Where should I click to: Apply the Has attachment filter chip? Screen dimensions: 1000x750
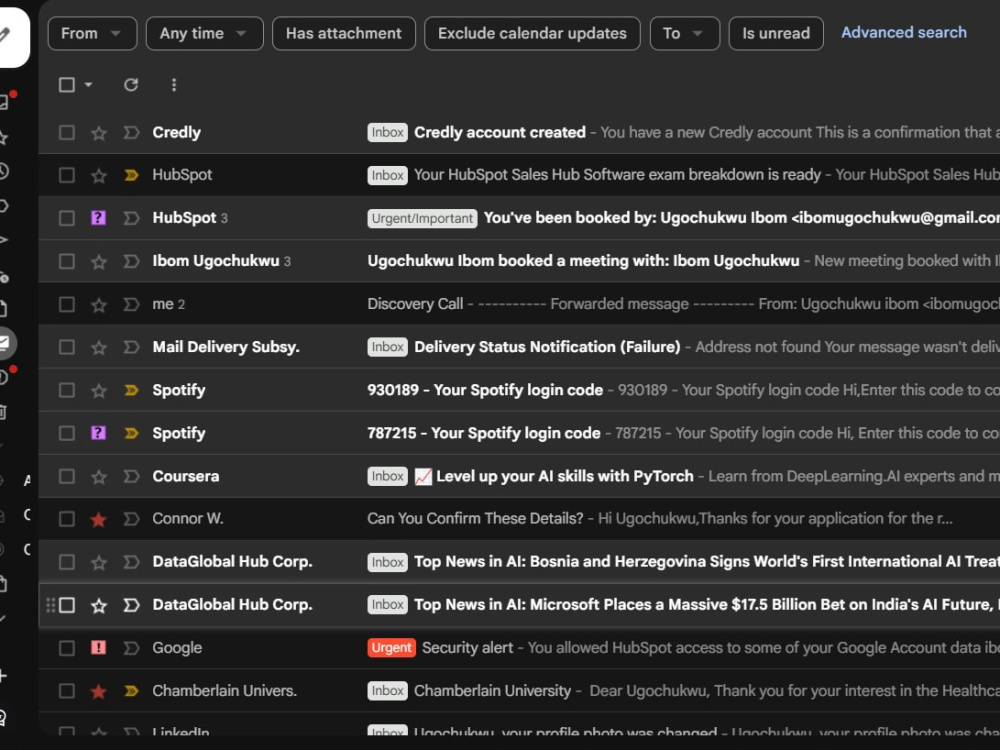pyautogui.click(x=344, y=33)
